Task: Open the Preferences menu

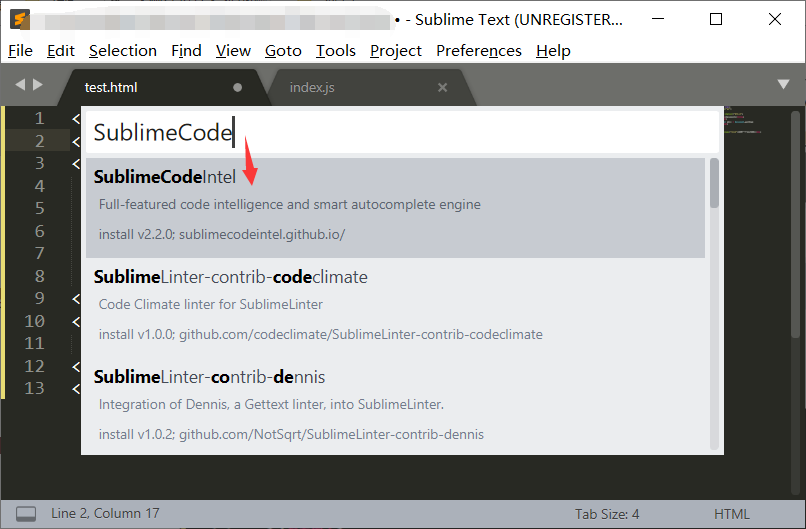Action: tap(479, 51)
